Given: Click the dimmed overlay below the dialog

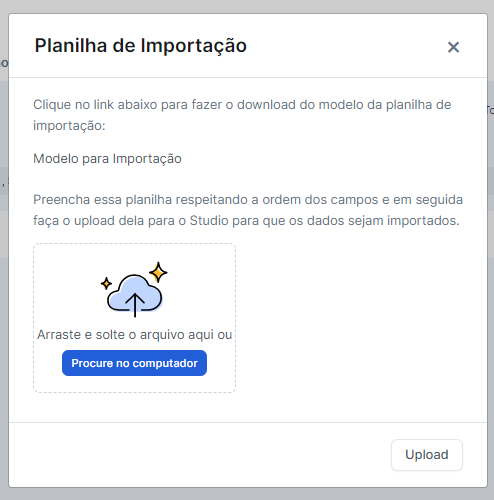Looking at the screenshot, I should tap(247, 494).
